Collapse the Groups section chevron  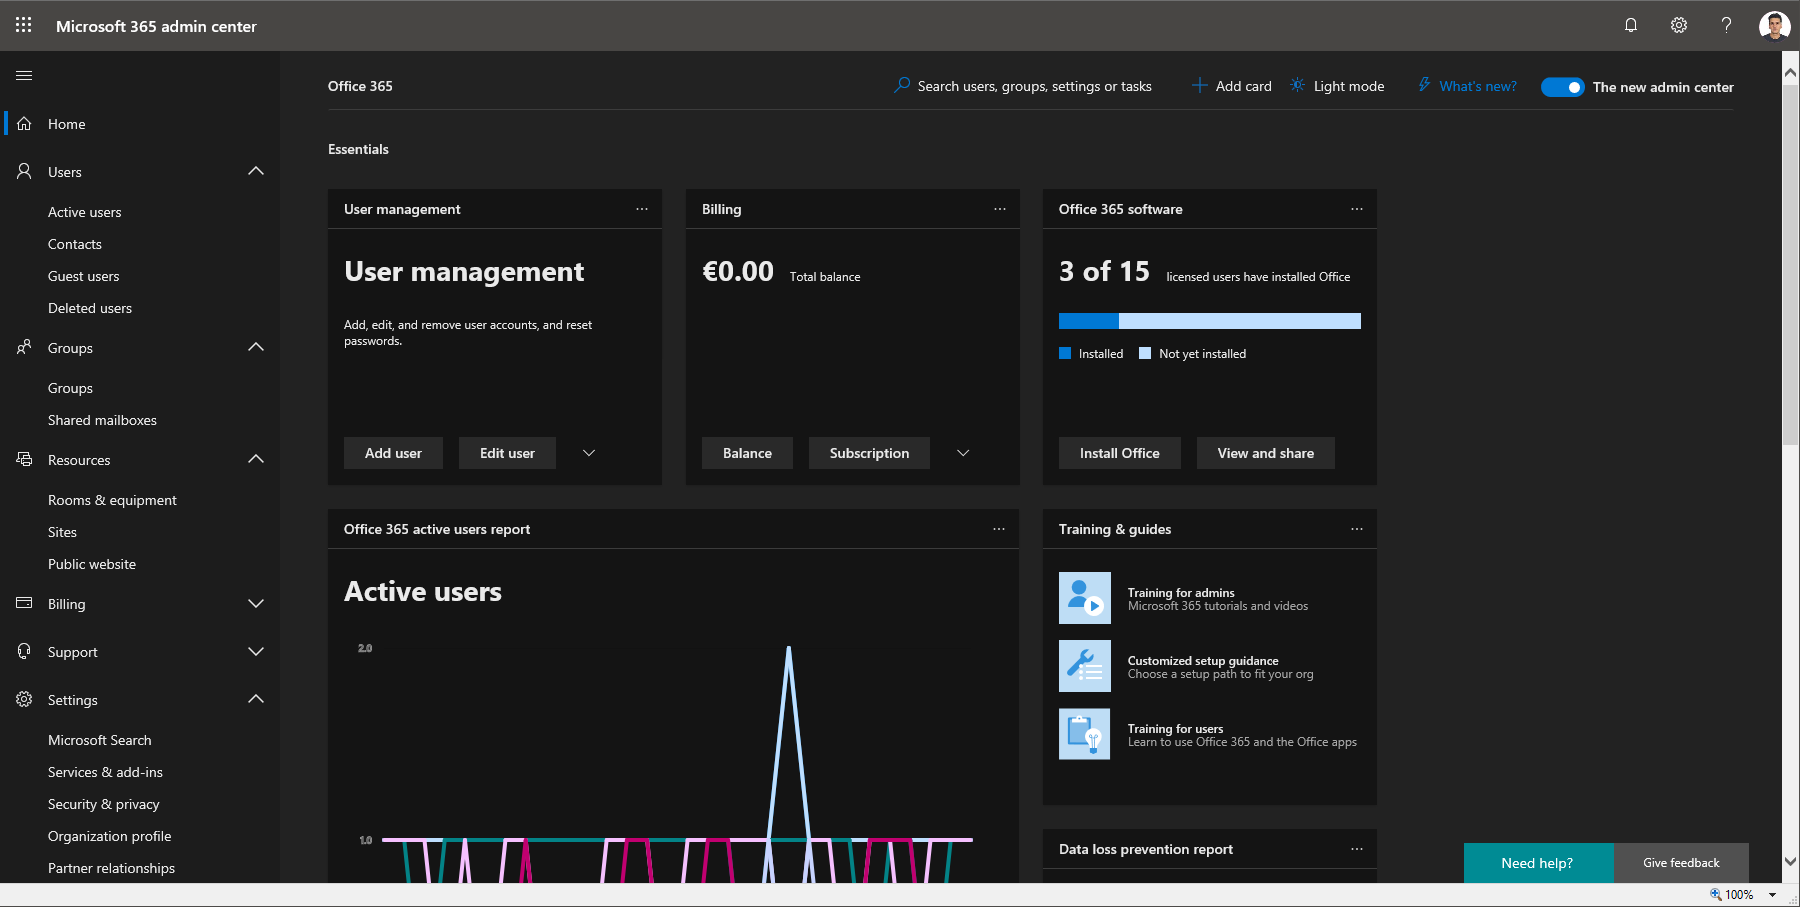tap(256, 347)
